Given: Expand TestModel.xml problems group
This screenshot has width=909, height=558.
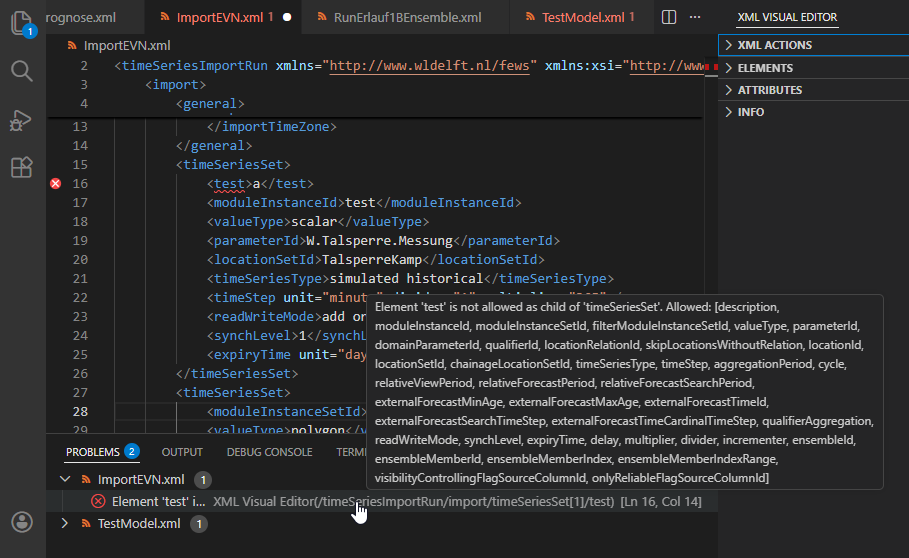Looking at the screenshot, I should 65,523.
